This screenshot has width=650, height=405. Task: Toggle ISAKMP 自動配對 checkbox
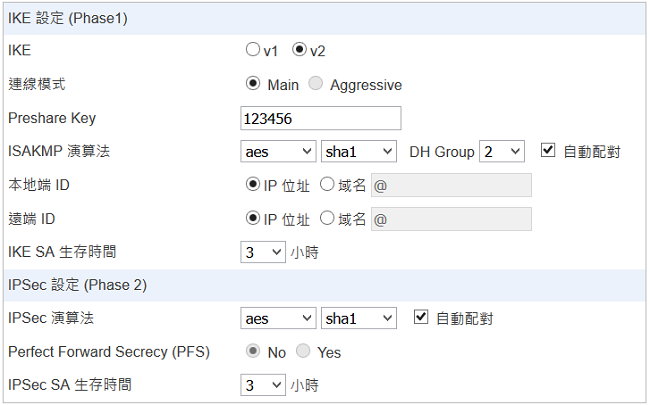click(547, 151)
